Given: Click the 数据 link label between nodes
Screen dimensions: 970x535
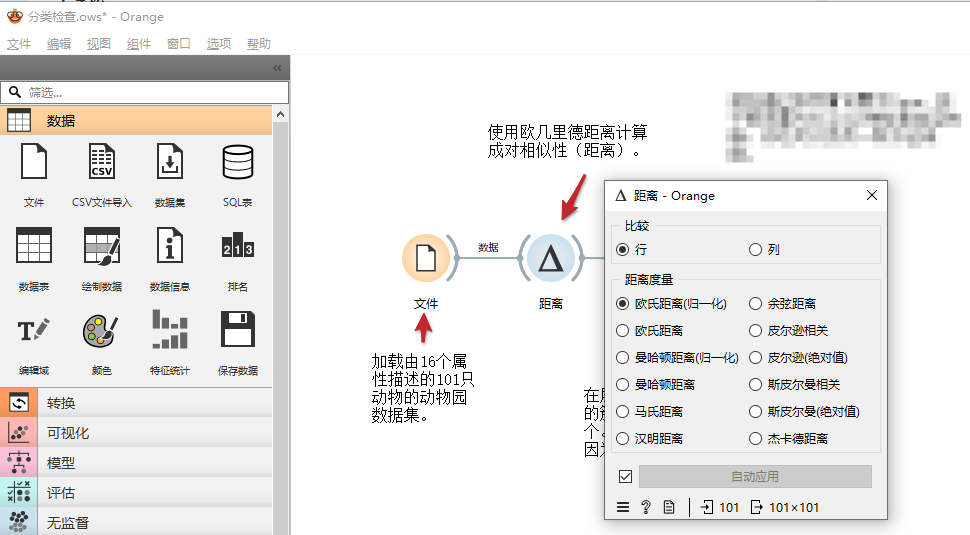Looking at the screenshot, I should (488, 247).
